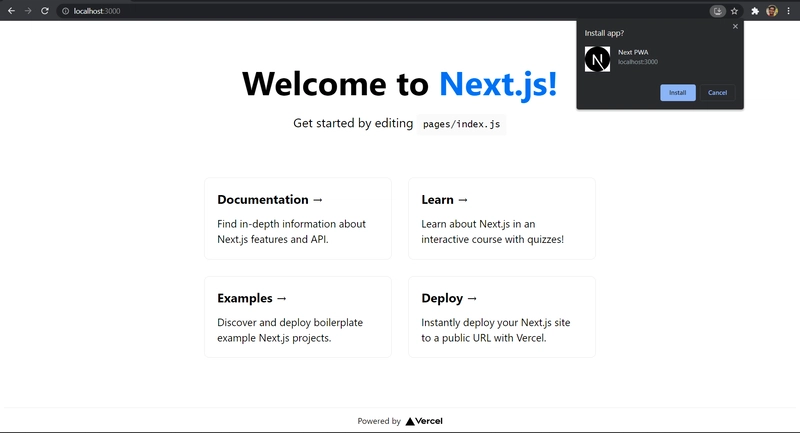Click the Get started by editing text
This screenshot has width=800, height=433.
click(353, 123)
